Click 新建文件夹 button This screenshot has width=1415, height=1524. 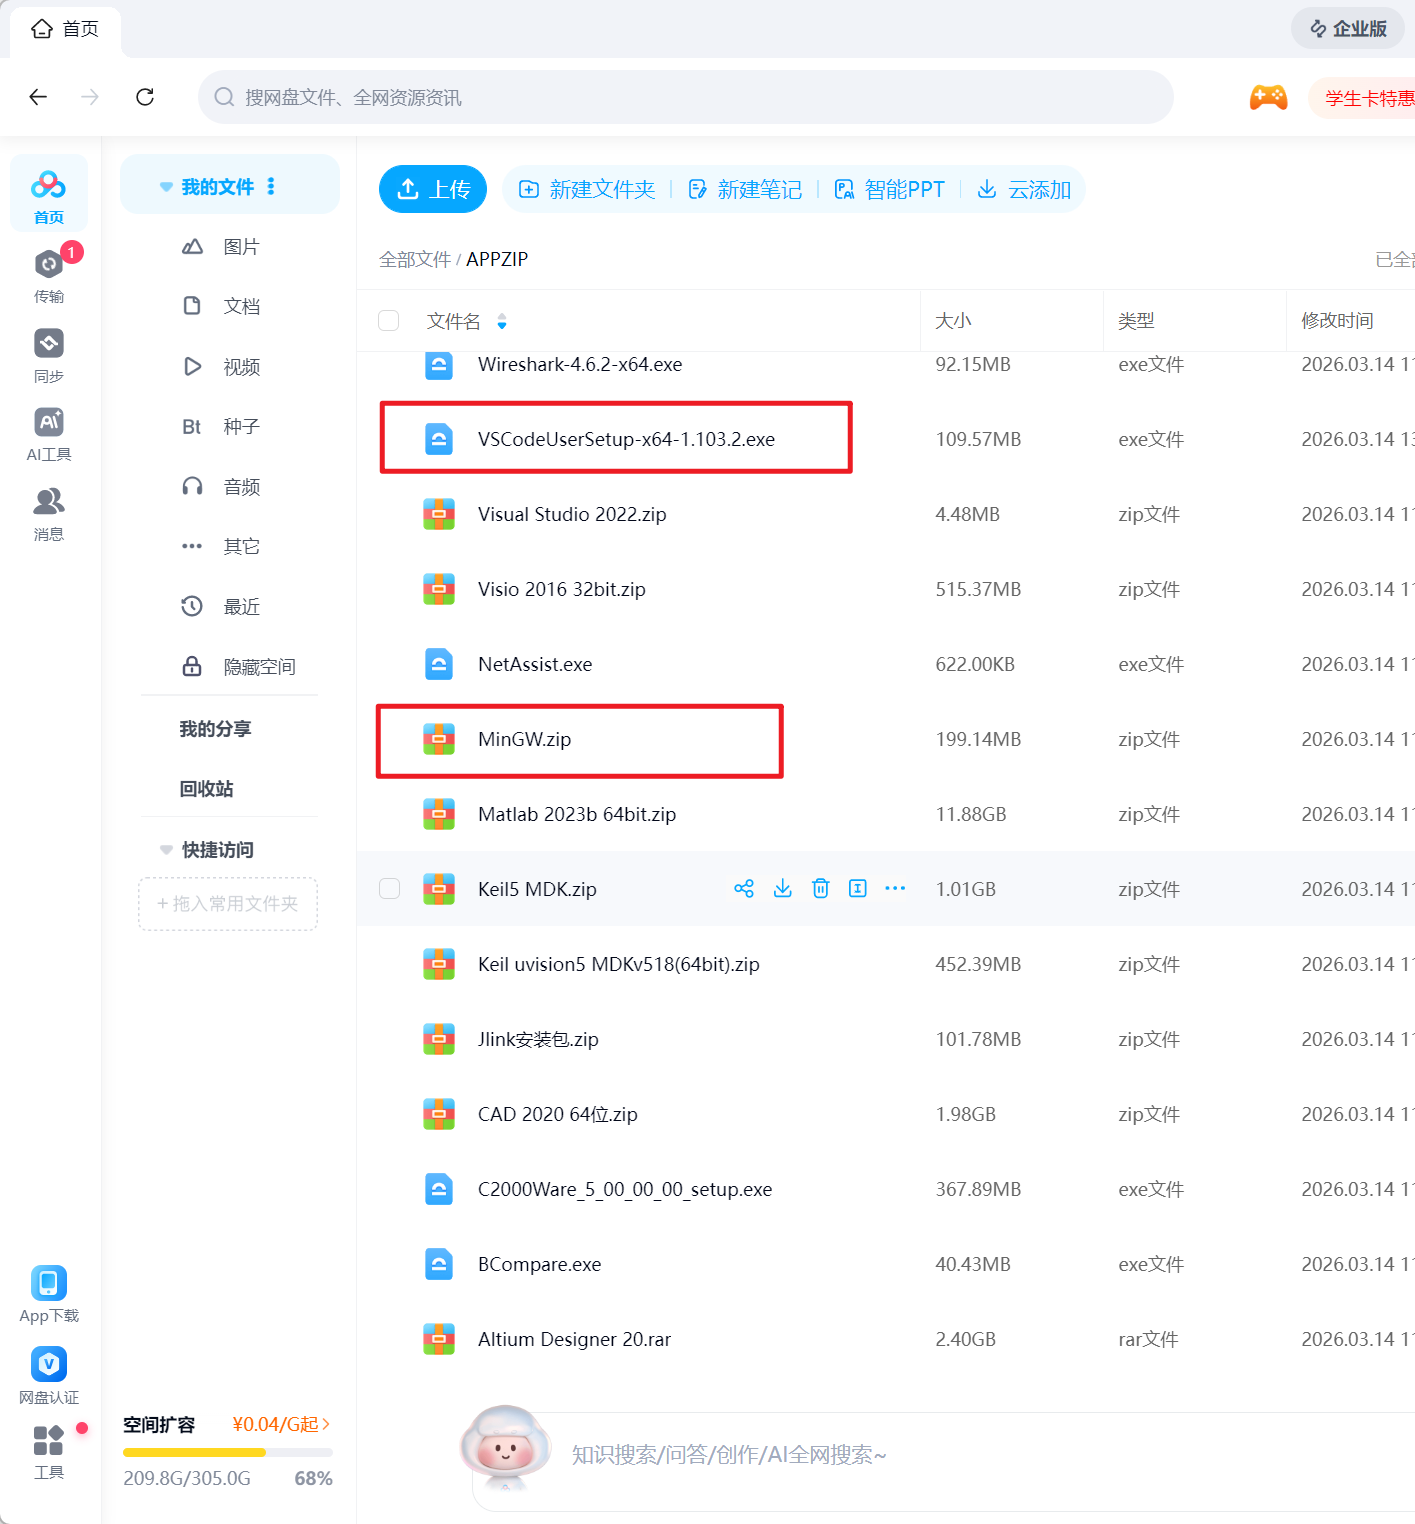pos(587,189)
